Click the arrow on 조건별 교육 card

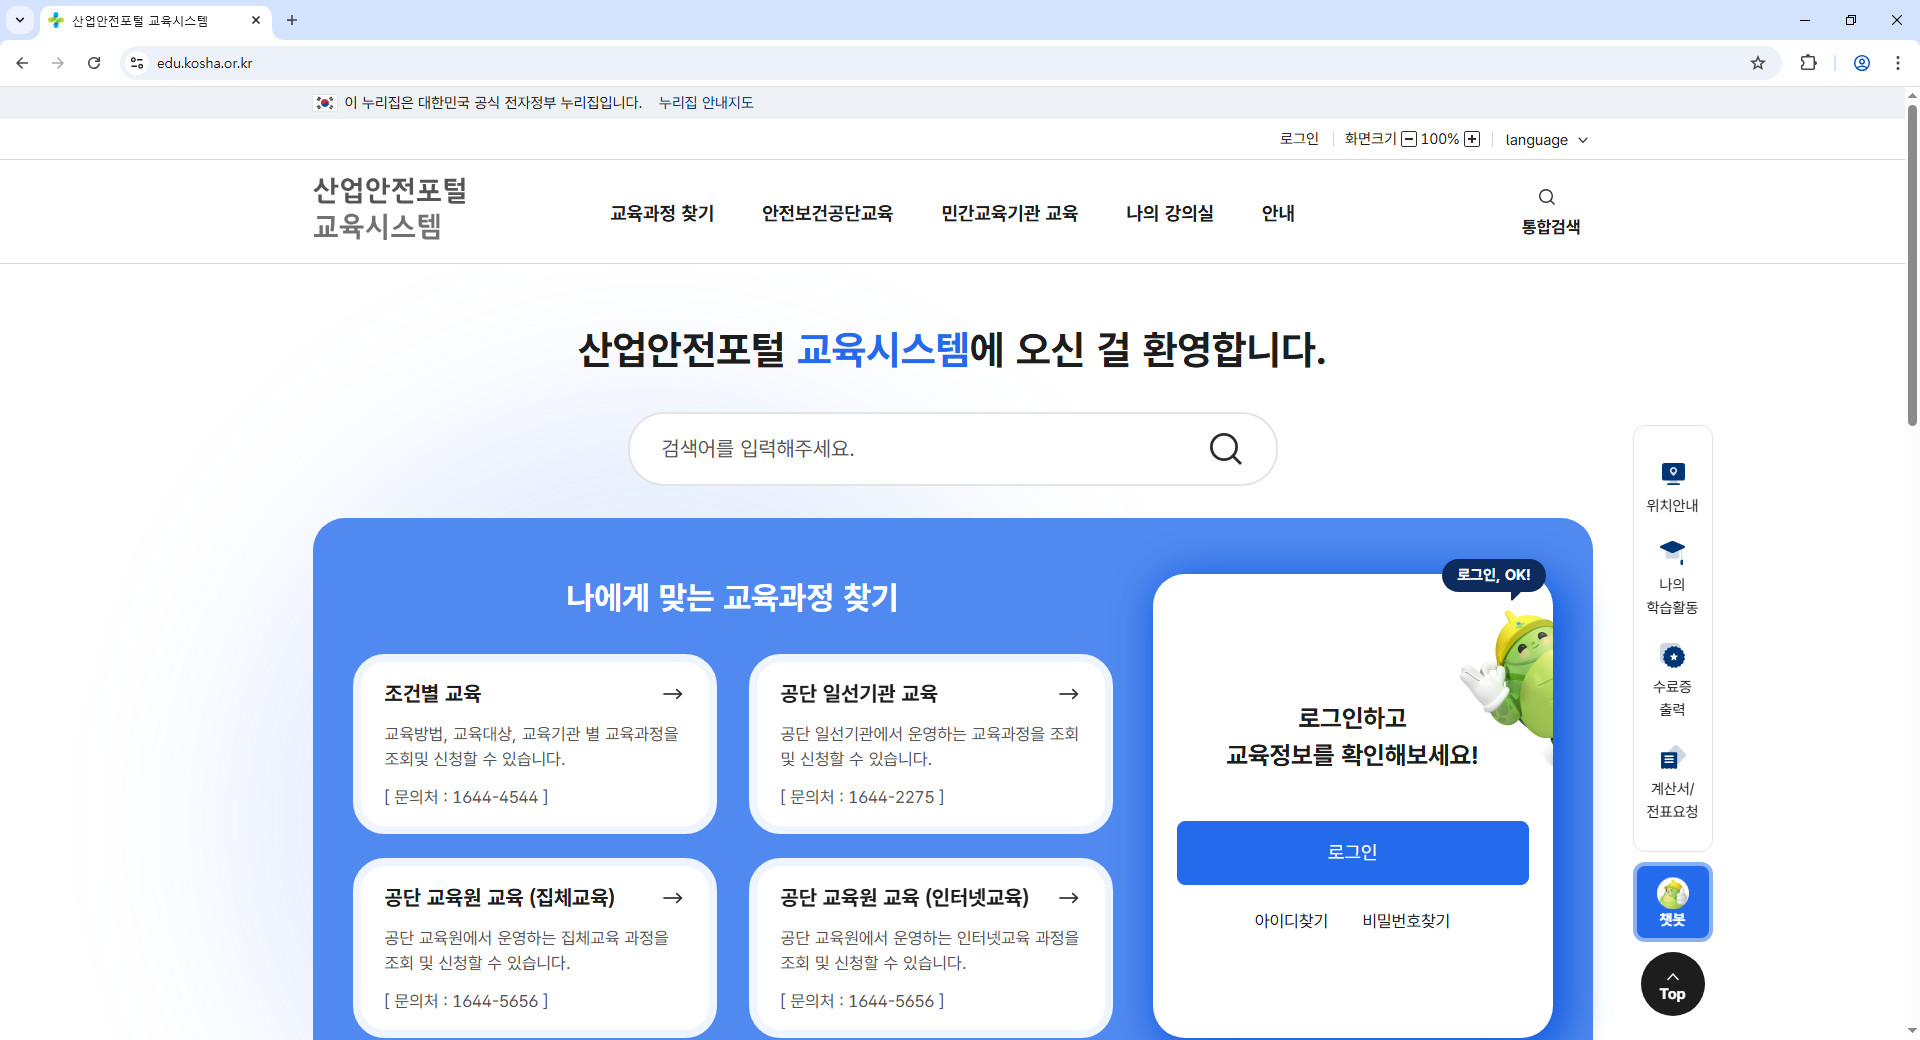[673, 694]
